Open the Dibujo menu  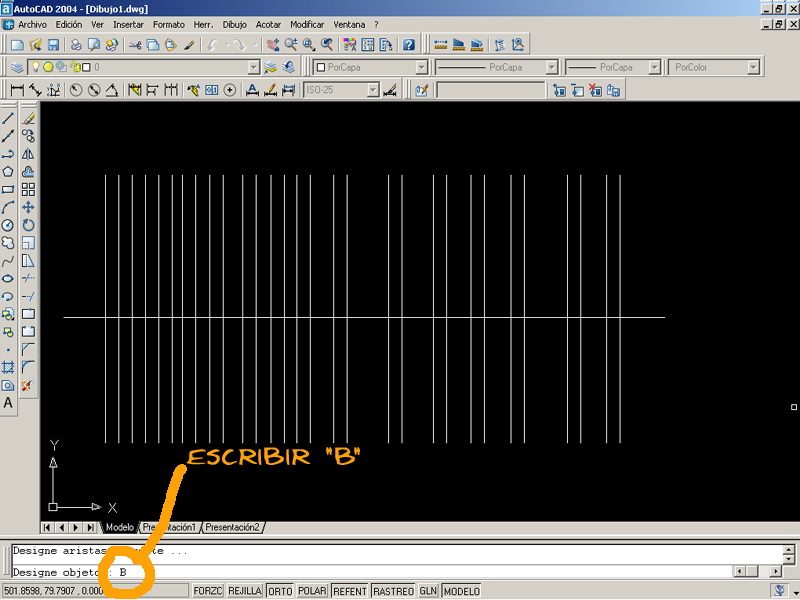coord(234,24)
